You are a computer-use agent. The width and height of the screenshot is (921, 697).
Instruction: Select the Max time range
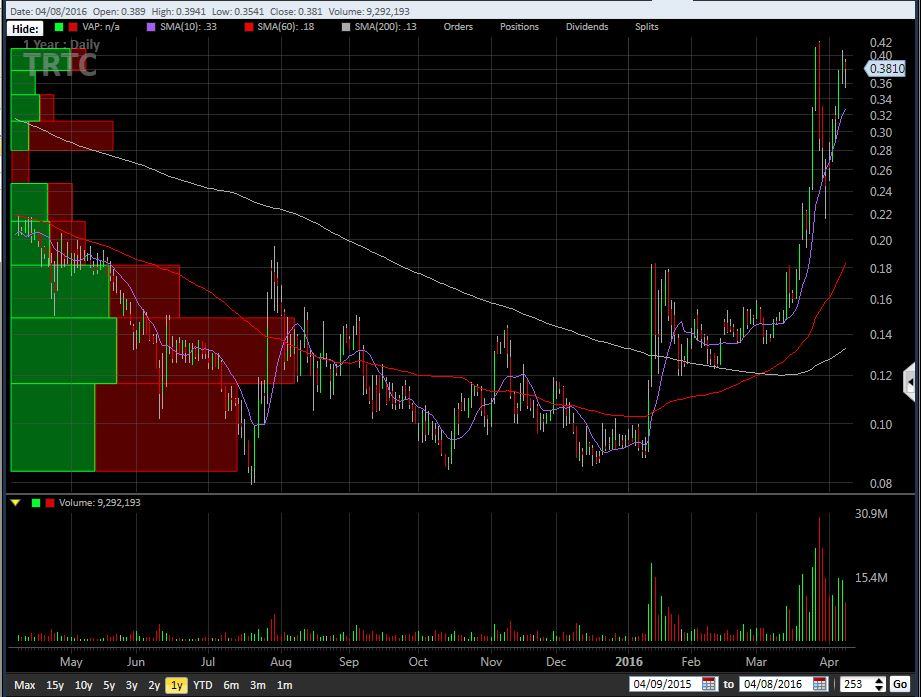(25, 685)
